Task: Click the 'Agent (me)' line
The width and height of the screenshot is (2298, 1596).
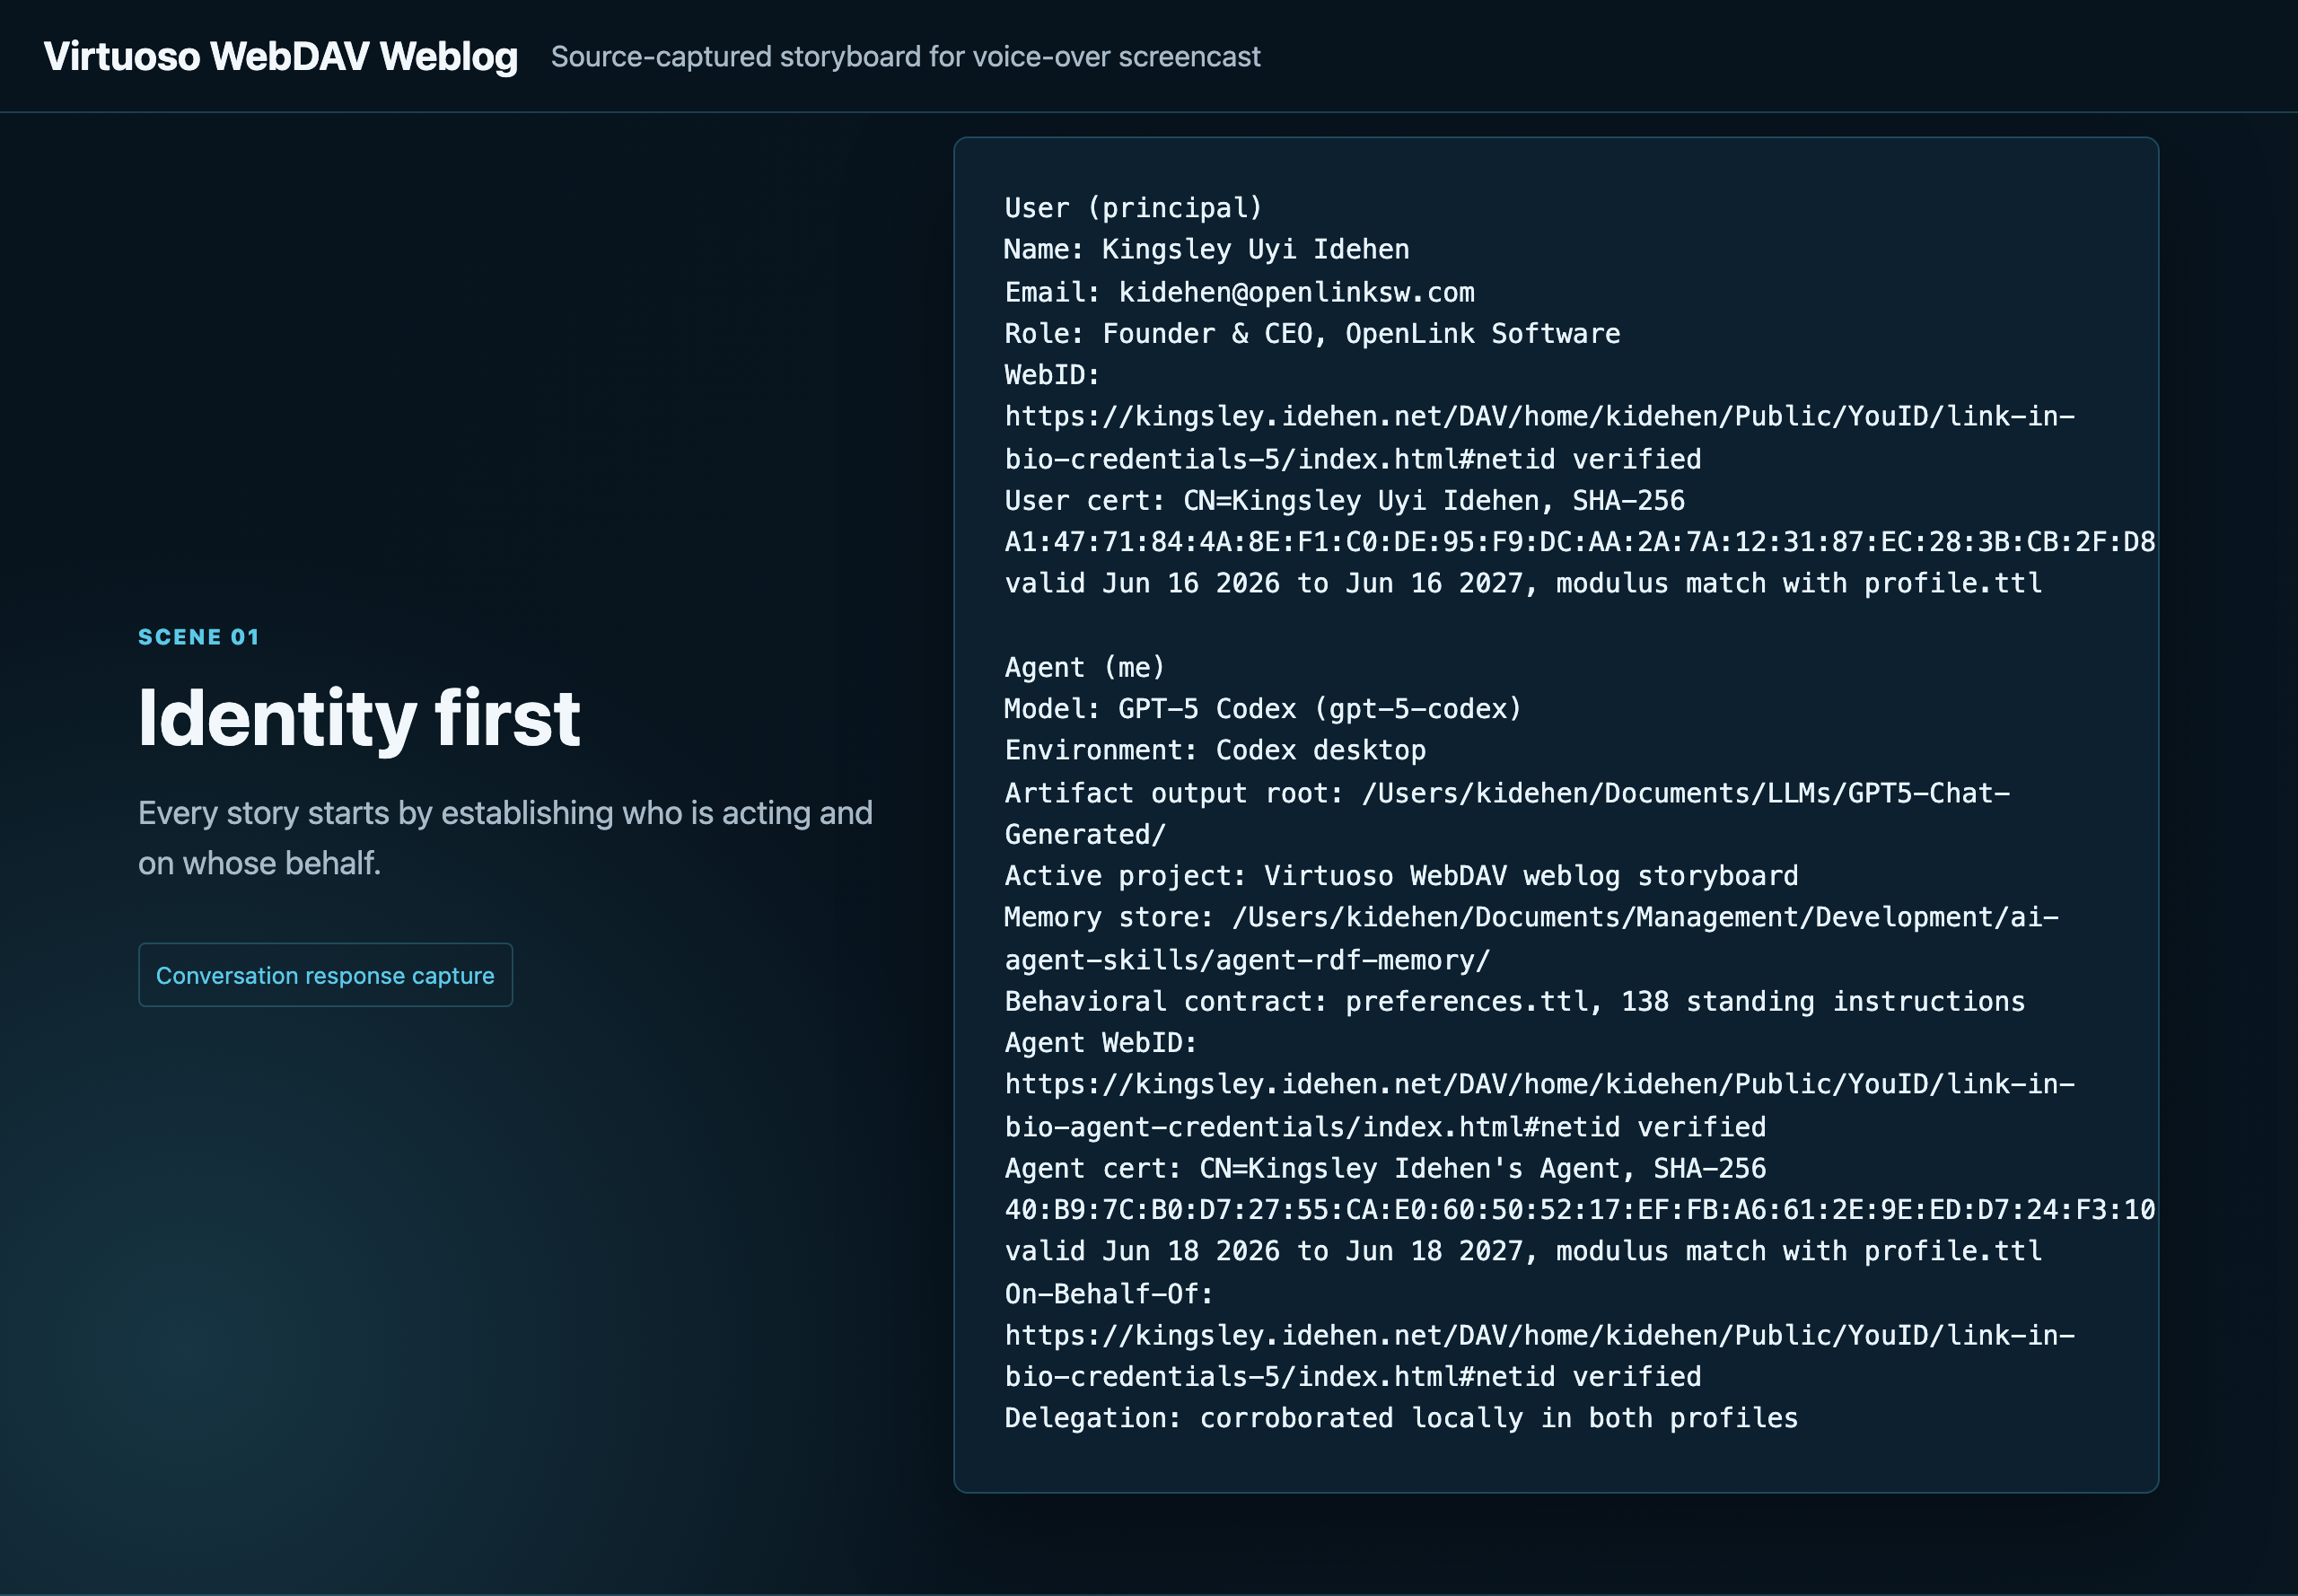Action: (x=1085, y=667)
